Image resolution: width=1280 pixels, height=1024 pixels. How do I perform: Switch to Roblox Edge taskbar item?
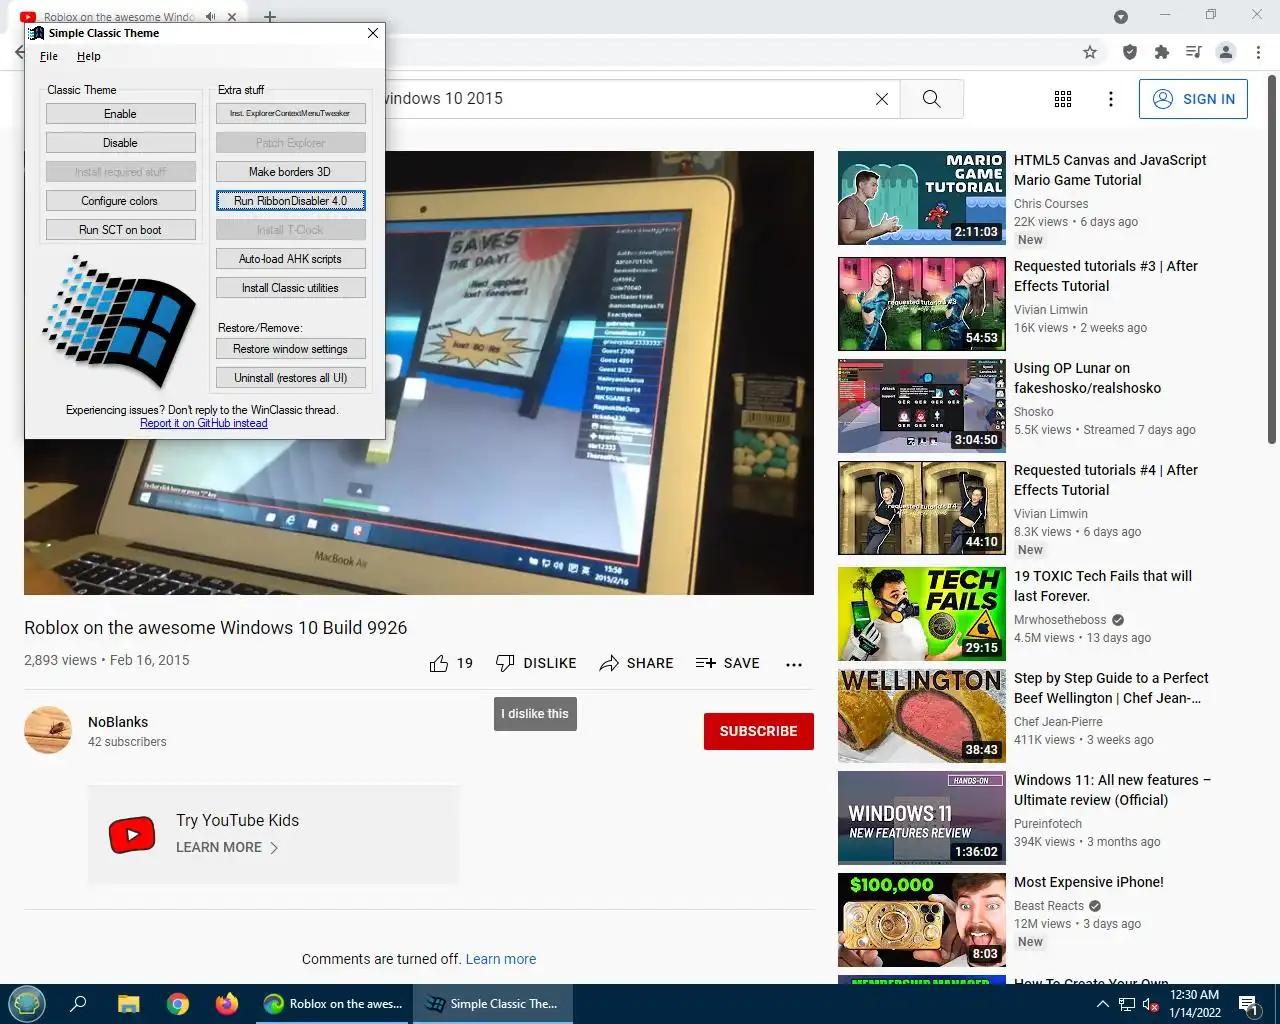click(333, 1004)
